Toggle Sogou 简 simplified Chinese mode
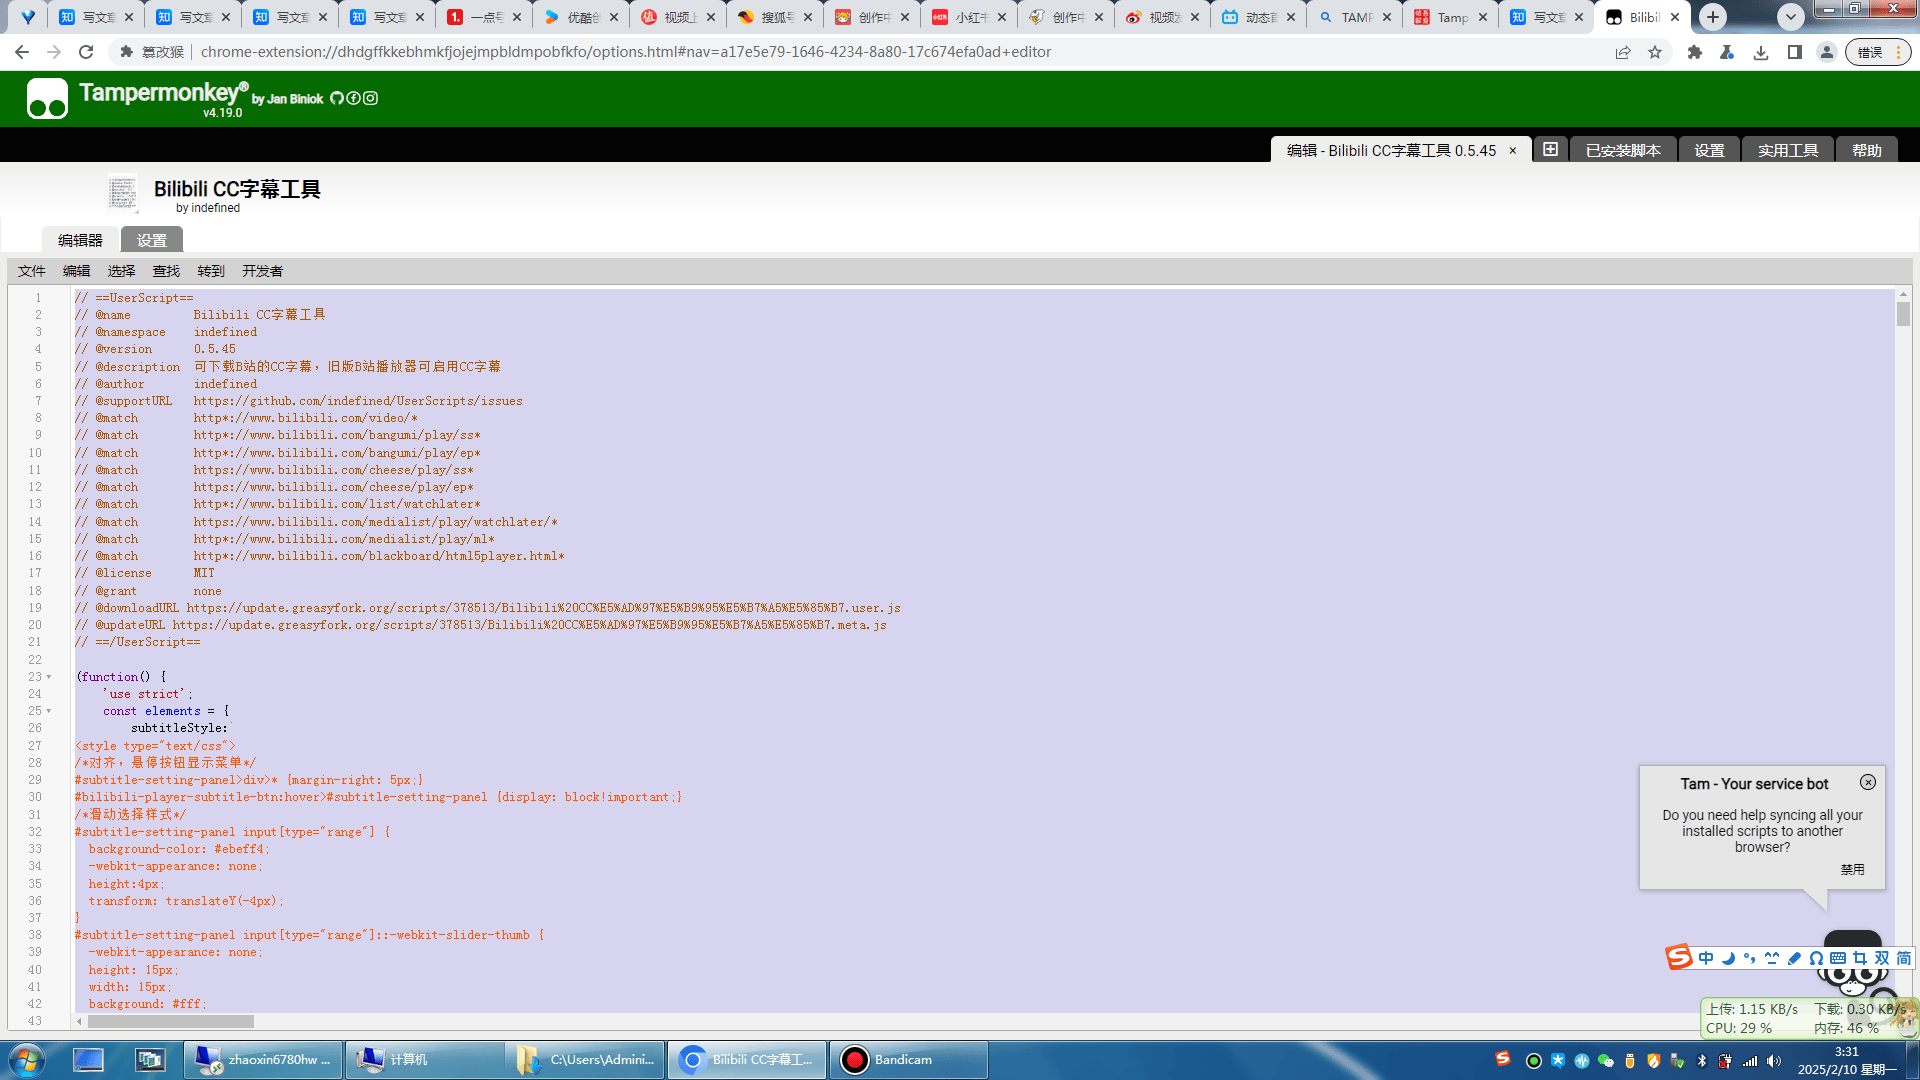 (1904, 958)
